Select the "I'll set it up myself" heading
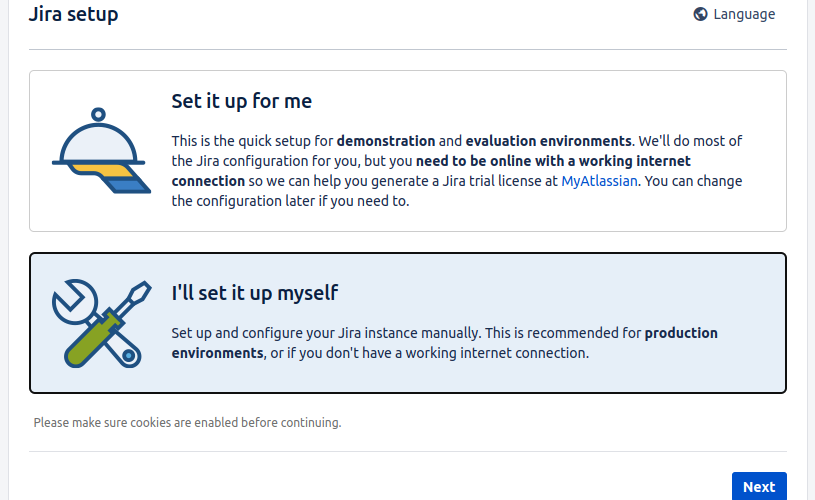 tap(255, 293)
